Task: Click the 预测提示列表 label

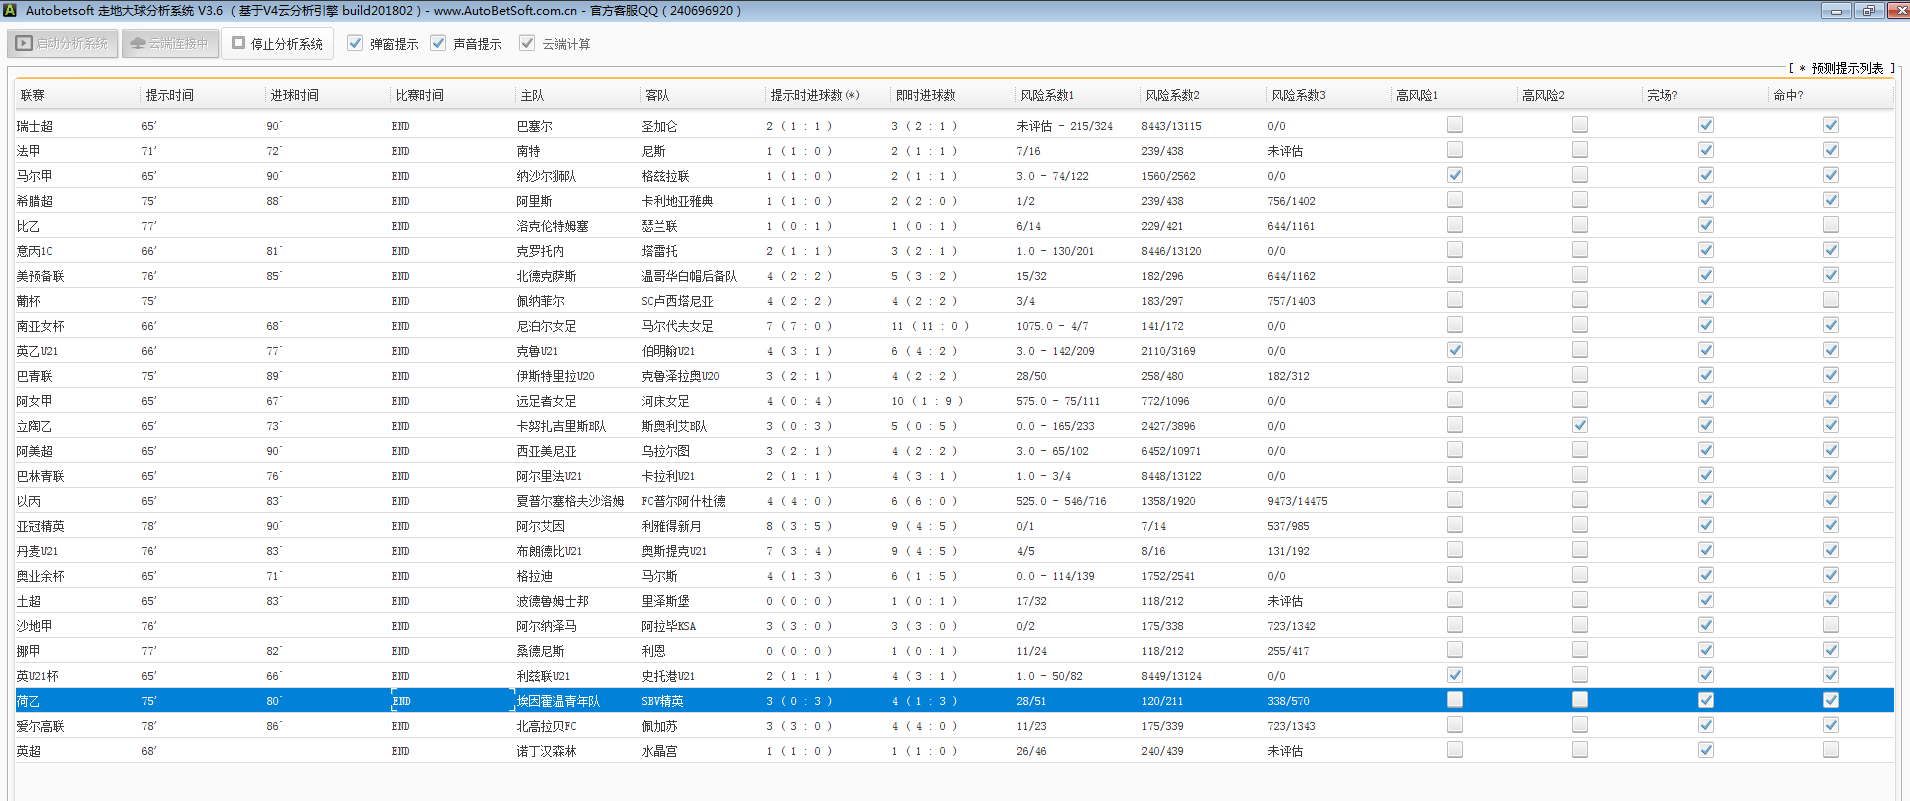Action: [1846, 68]
